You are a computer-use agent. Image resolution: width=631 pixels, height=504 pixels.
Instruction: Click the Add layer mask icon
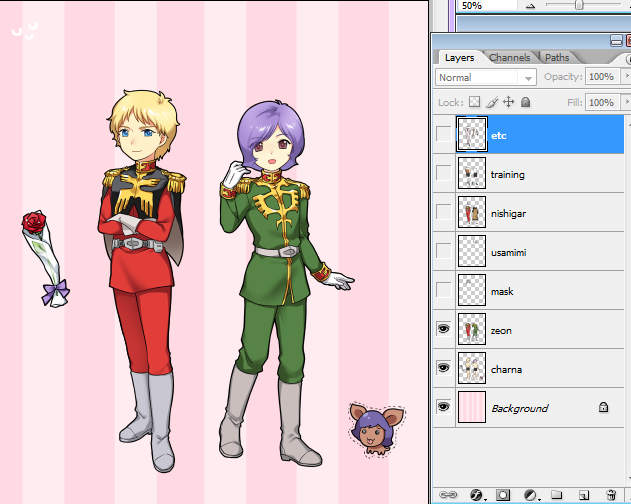[503, 495]
